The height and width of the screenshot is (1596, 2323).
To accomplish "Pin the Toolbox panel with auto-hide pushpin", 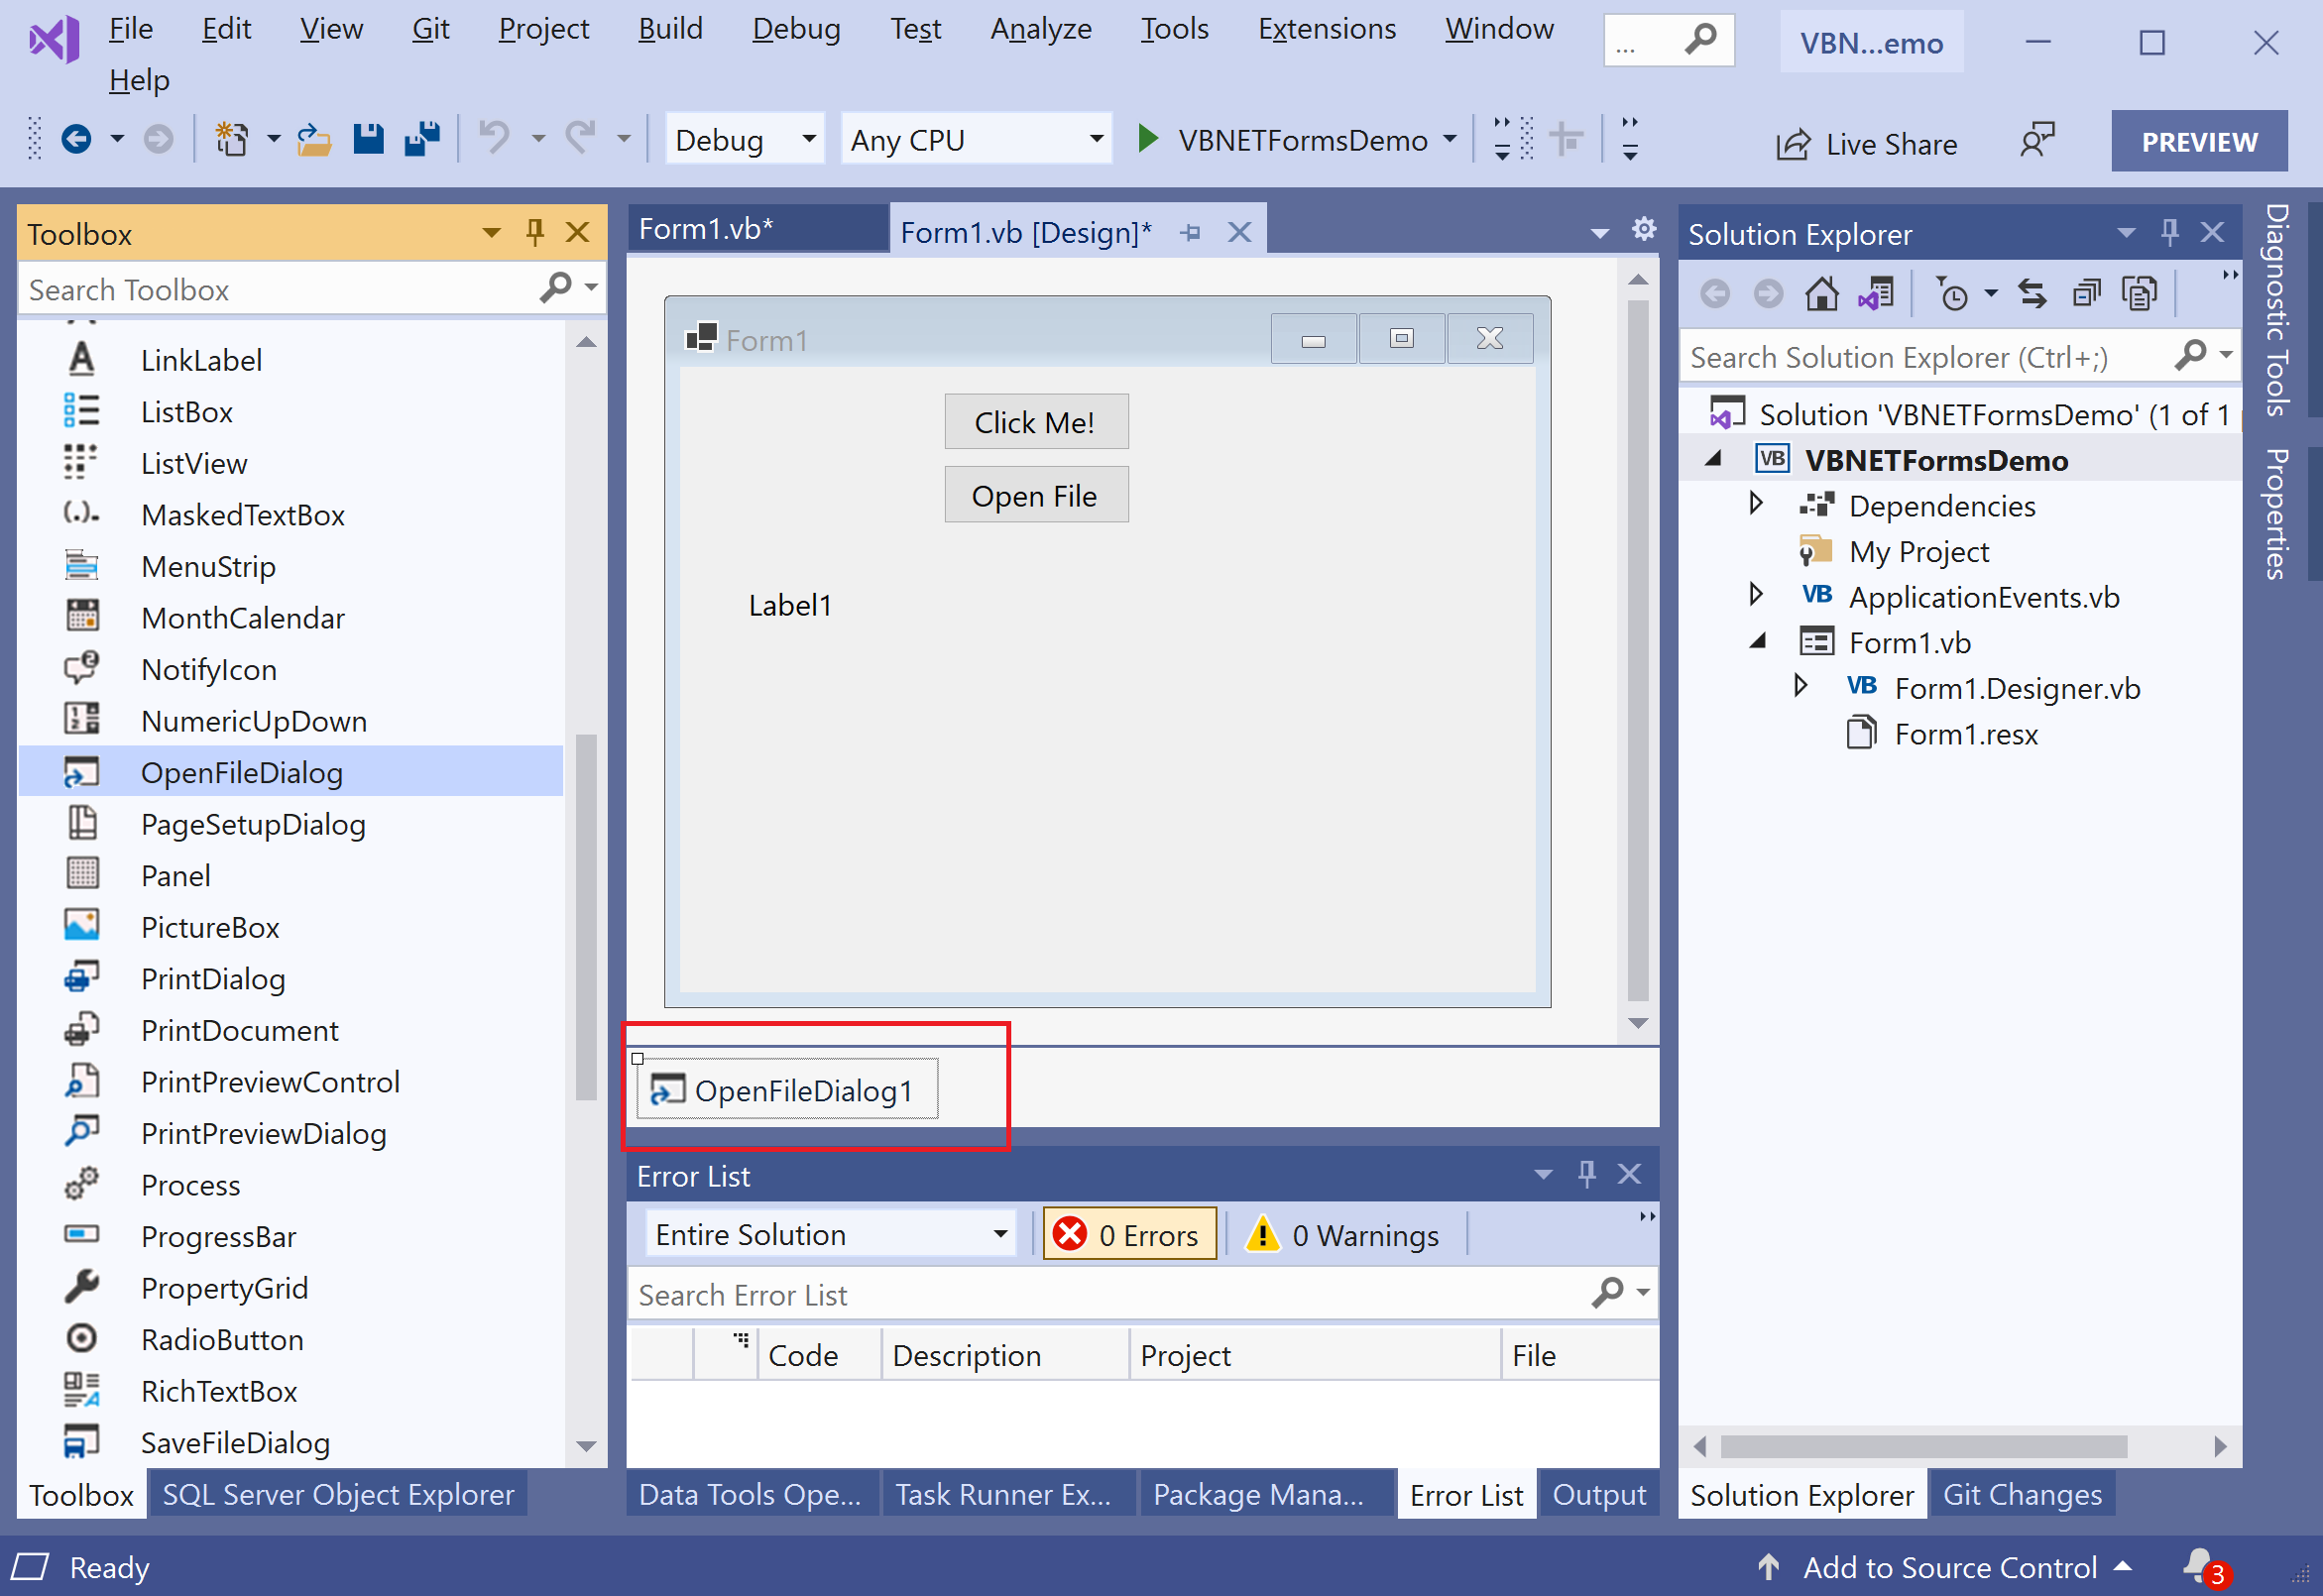I will [x=535, y=233].
